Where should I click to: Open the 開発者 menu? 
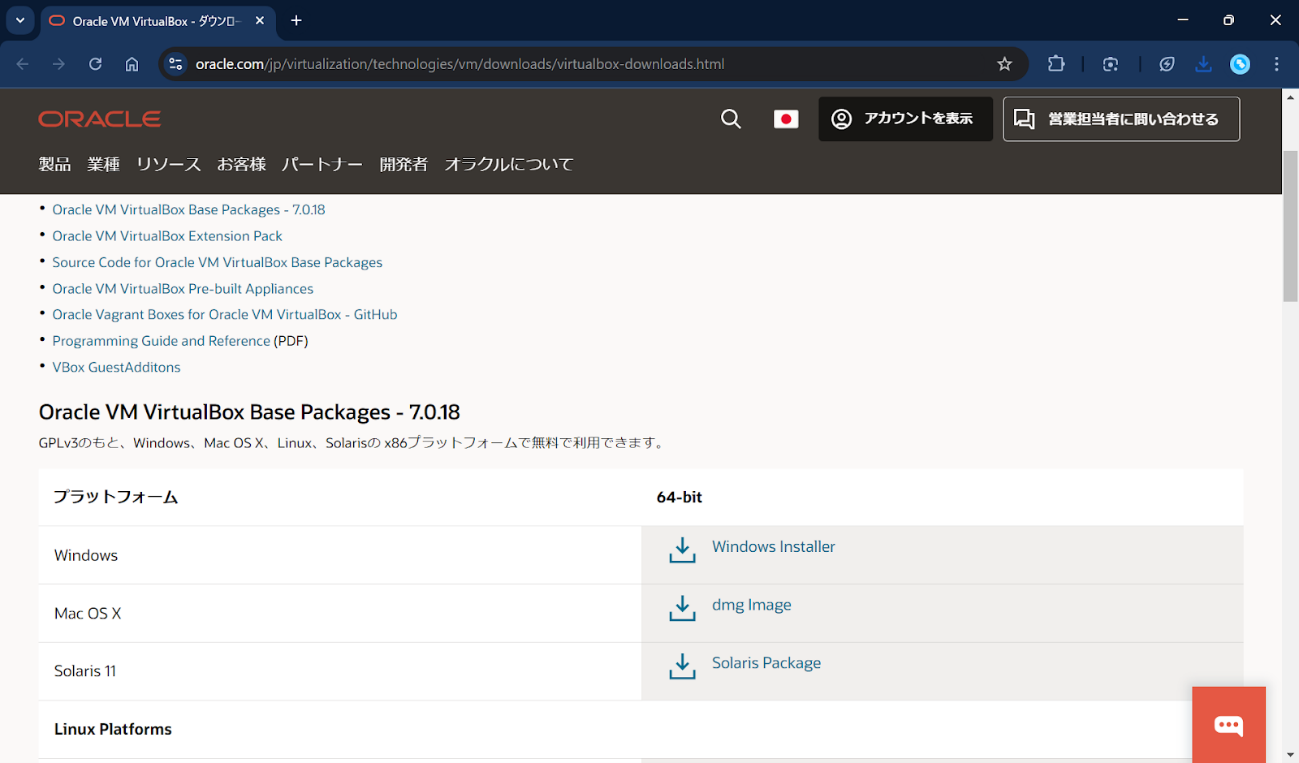tap(404, 164)
